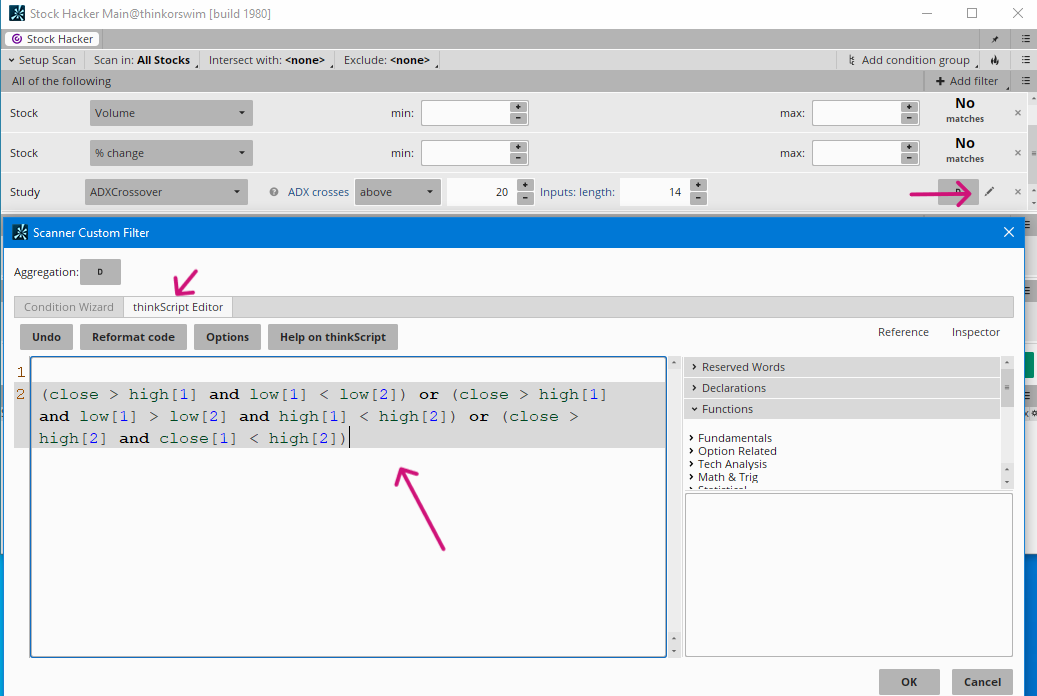Click the ADX crosses value field 20
This screenshot has height=696, width=1037.
[x=481, y=192]
